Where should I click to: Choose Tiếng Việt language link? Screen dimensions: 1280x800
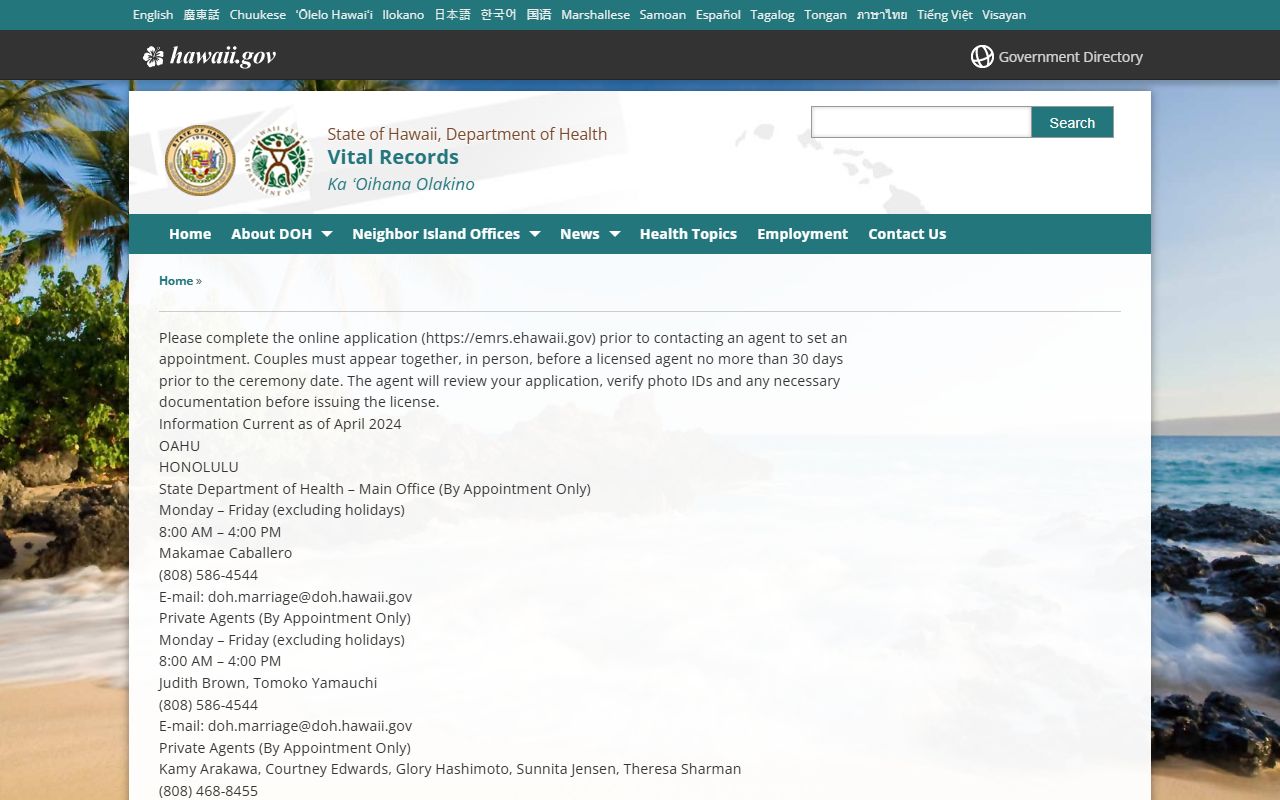944,15
